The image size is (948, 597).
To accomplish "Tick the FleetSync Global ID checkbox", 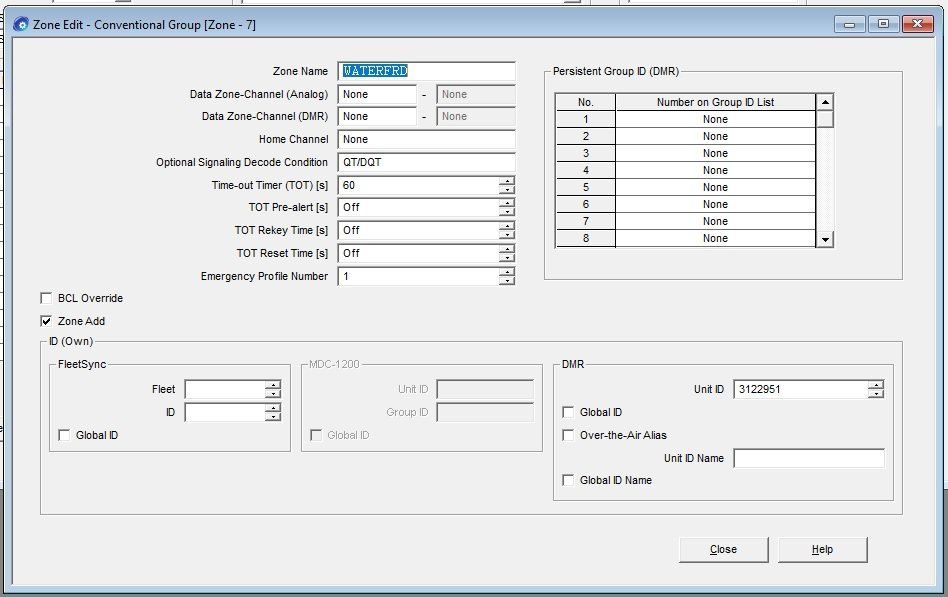I will tap(63, 435).
